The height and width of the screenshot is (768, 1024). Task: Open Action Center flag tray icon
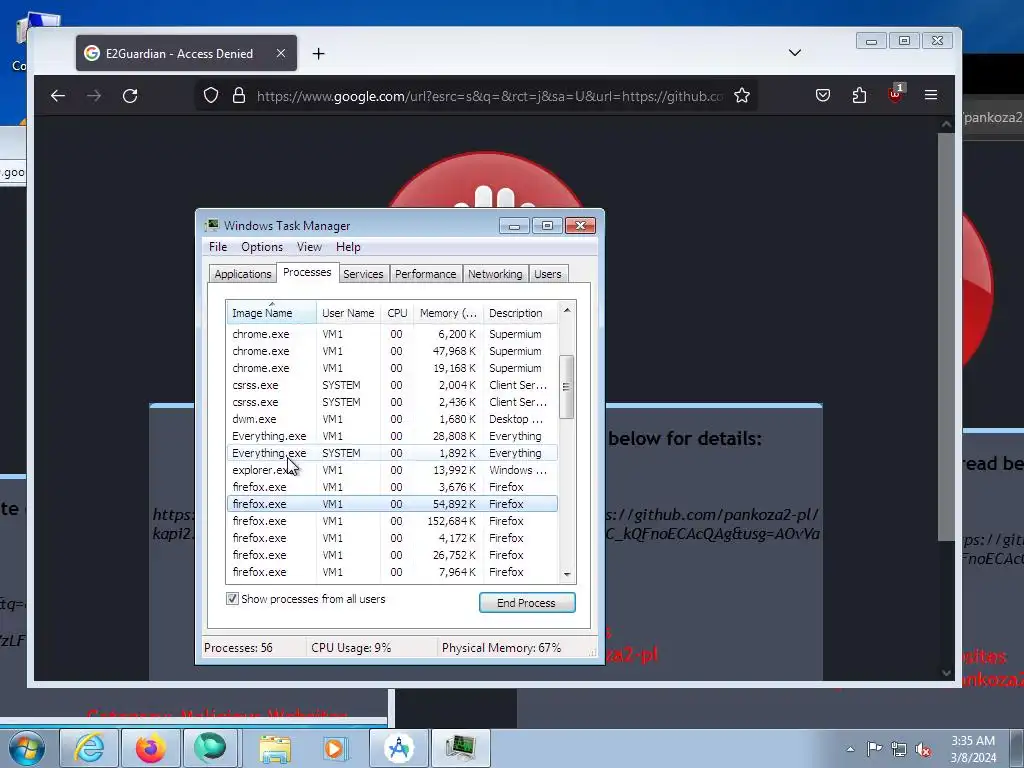[x=874, y=749]
